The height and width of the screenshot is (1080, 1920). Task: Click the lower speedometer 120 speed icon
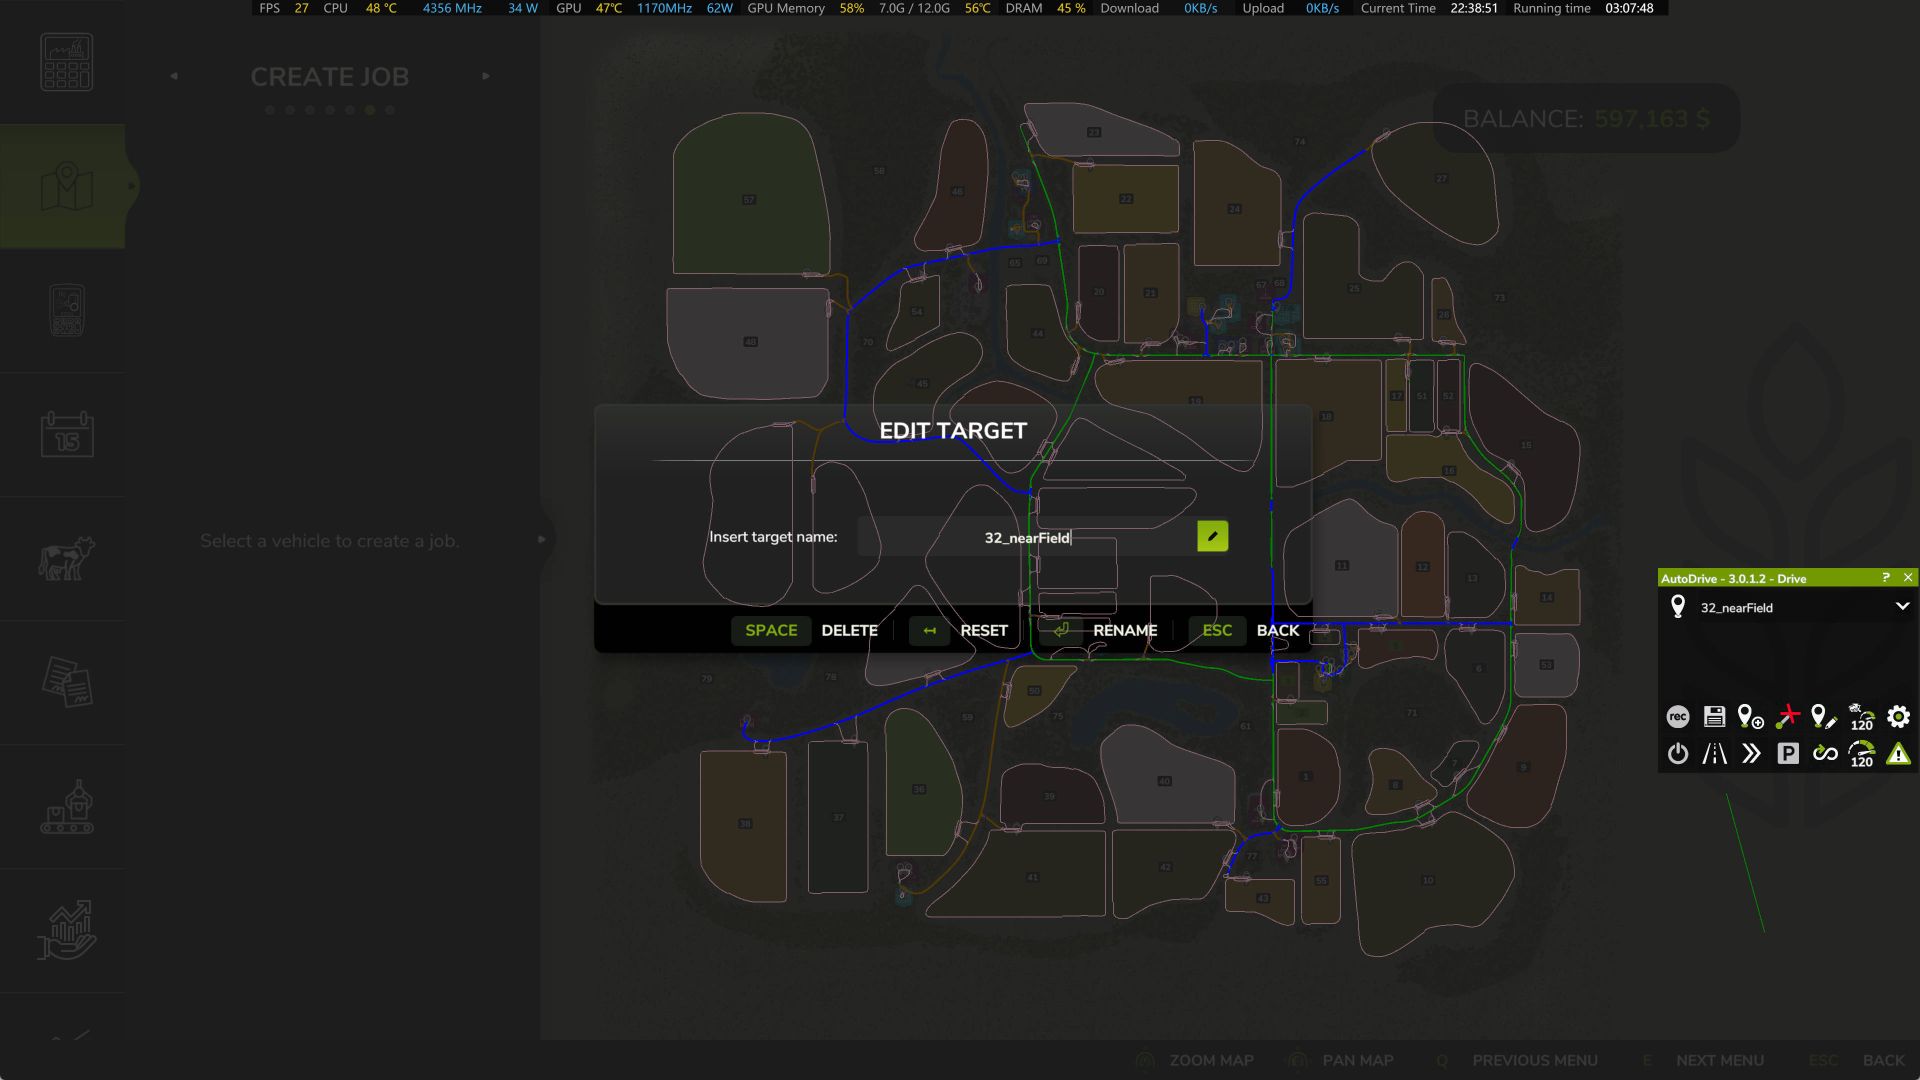coord(1861,754)
